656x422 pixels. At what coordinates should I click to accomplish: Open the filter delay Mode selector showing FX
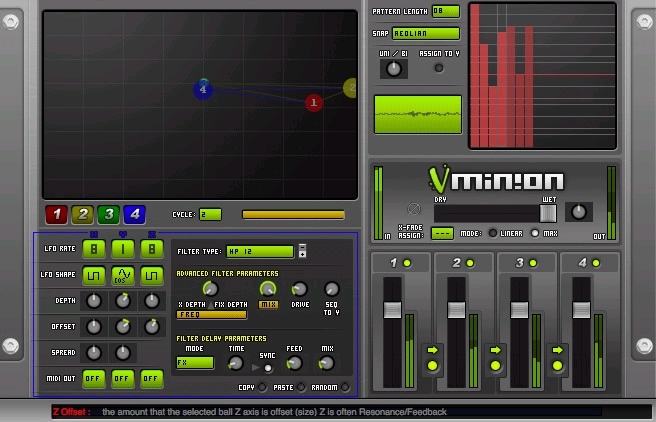click(195, 362)
